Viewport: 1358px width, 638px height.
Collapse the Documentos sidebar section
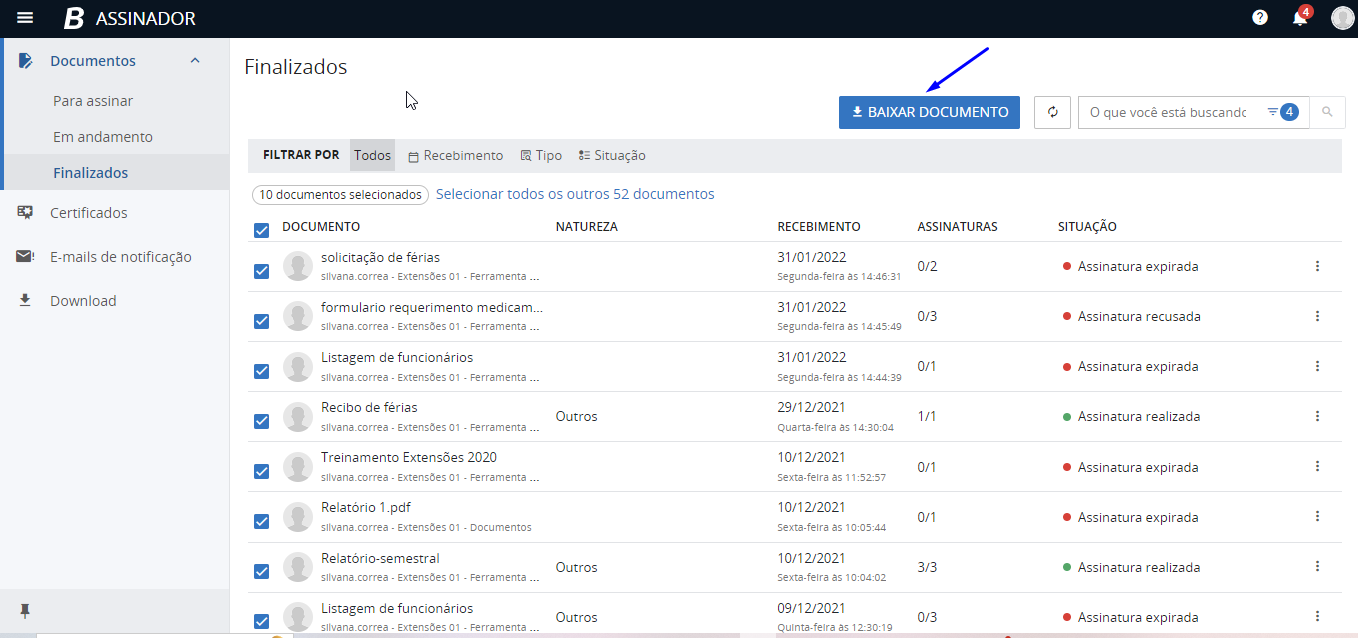[x=195, y=61]
